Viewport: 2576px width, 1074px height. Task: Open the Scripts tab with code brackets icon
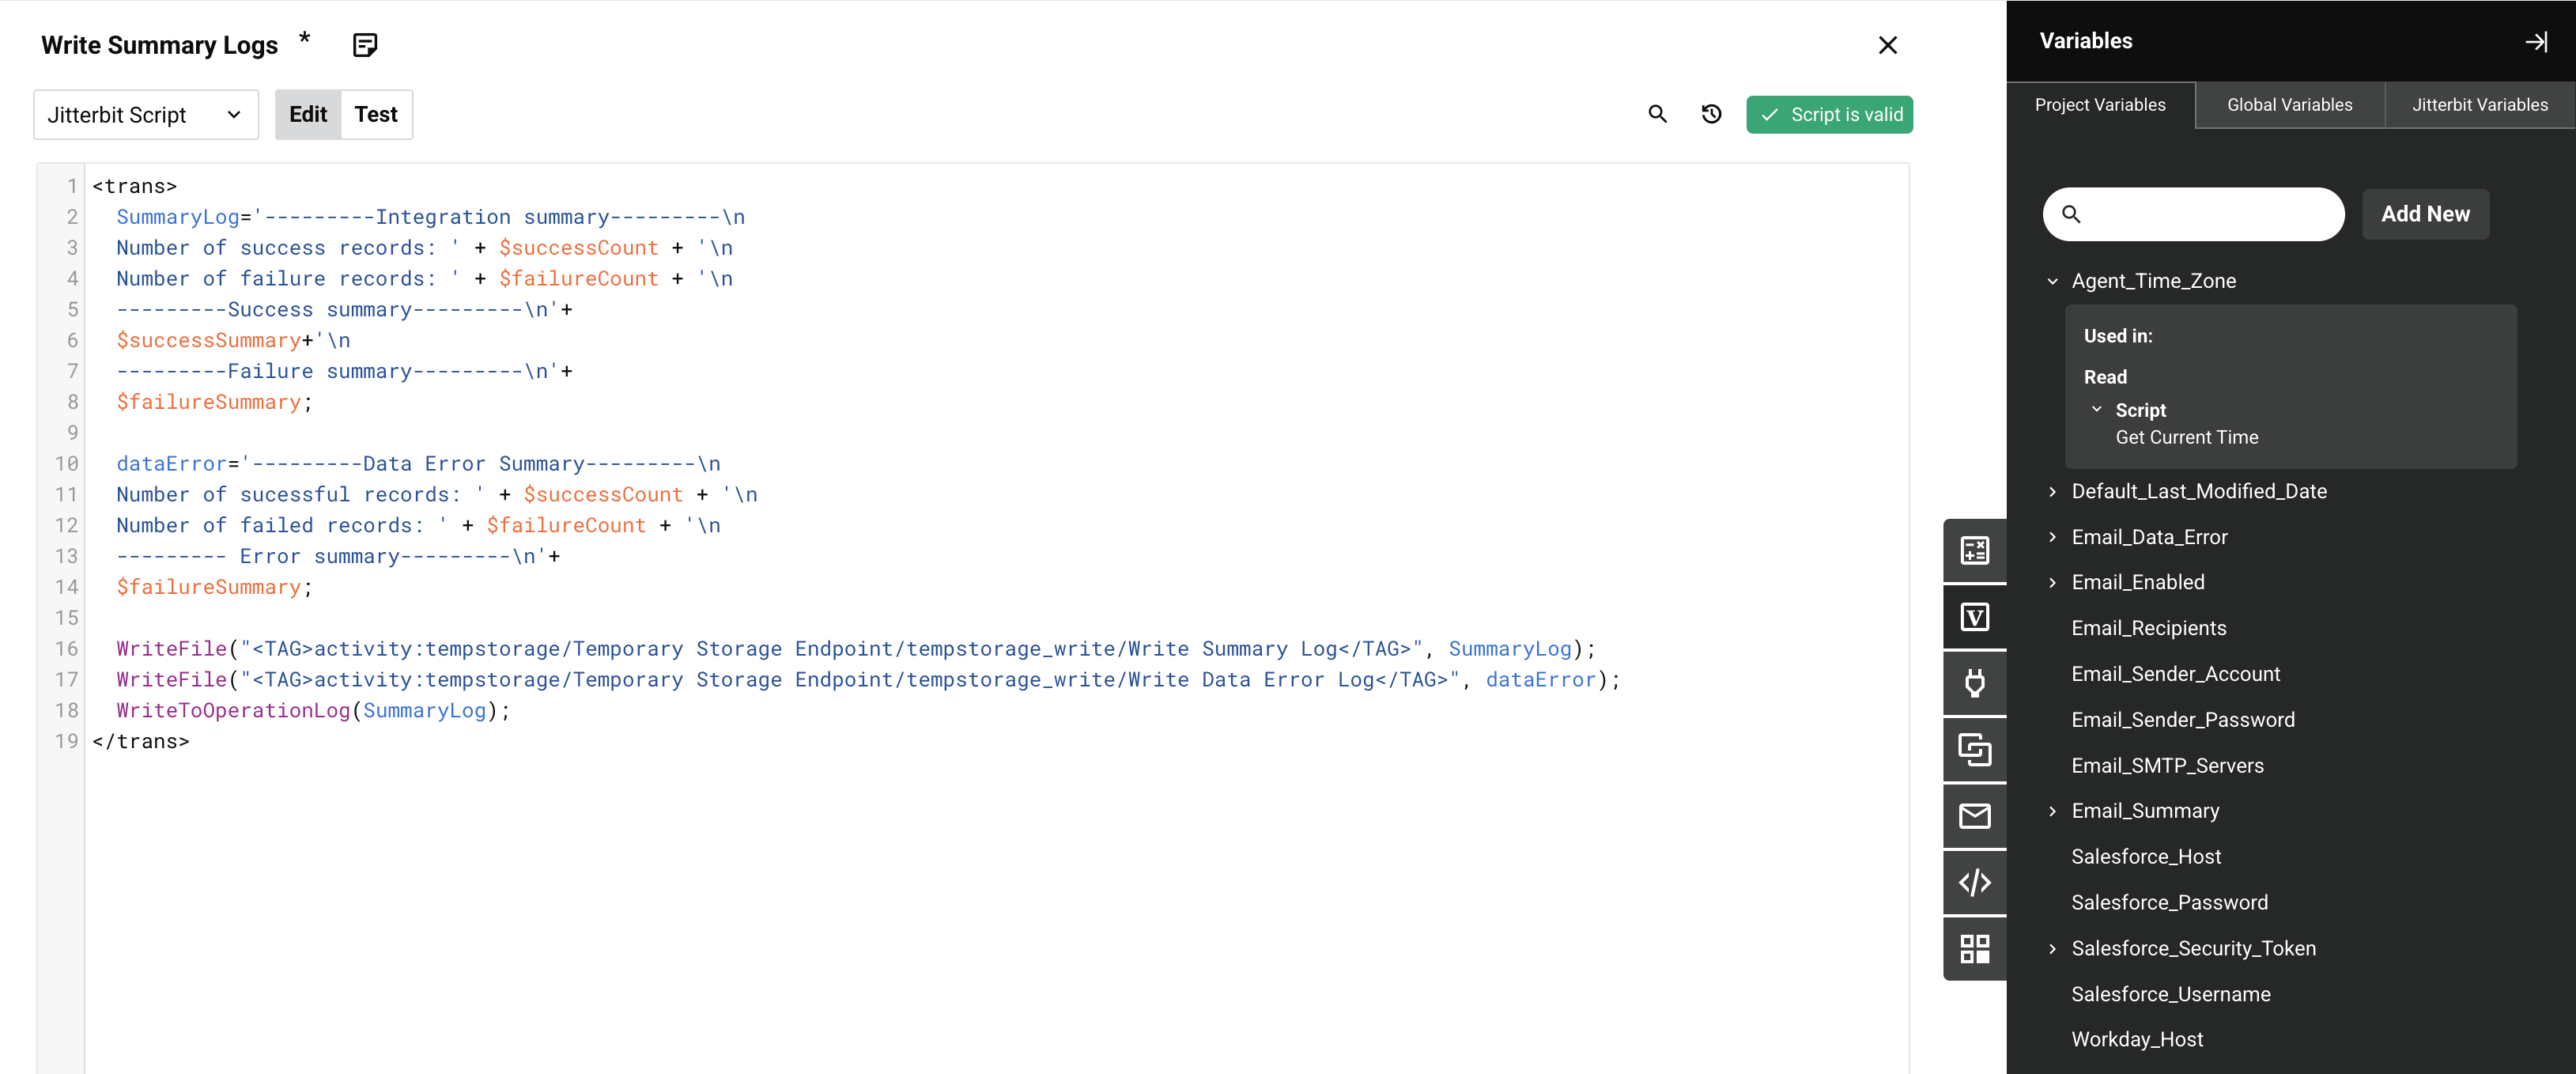click(x=1974, y=882)
